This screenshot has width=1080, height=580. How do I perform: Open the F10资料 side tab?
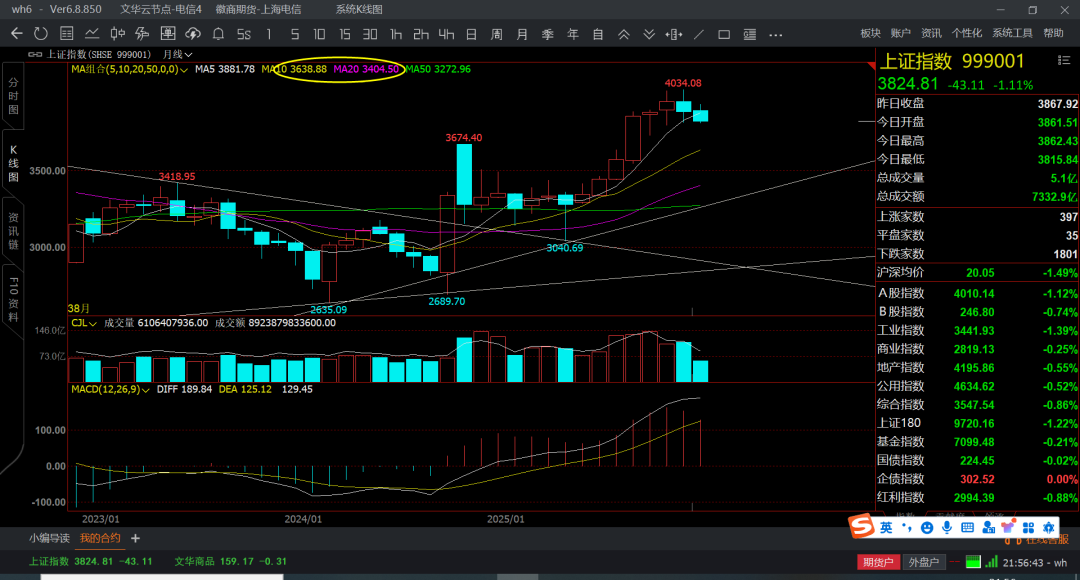13,300
